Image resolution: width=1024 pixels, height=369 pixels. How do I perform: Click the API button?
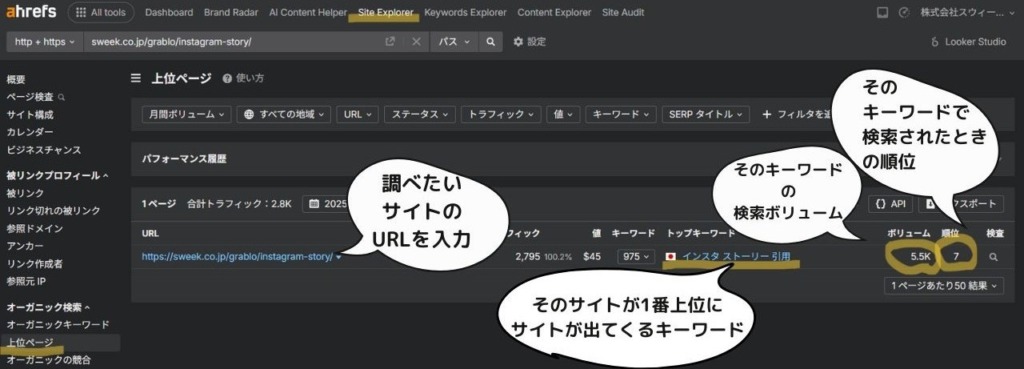(x=890, y=204)
